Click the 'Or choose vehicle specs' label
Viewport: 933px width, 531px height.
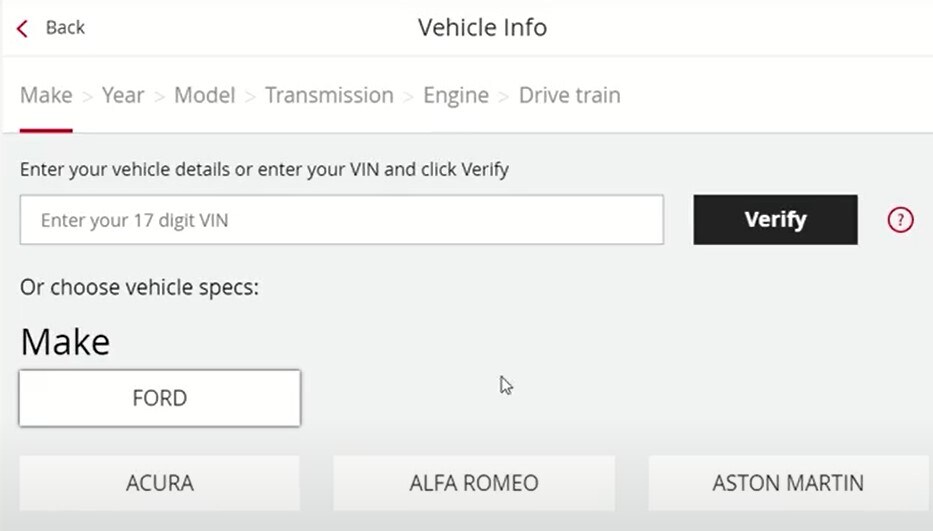pos(139,288)
